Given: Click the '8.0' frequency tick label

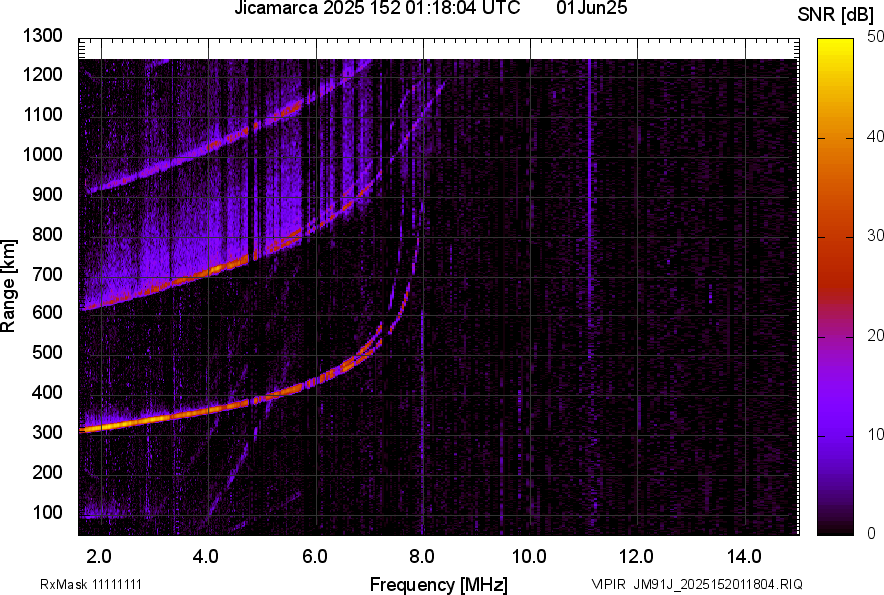Looking at the screenshot, I should [x=422, y=557].
